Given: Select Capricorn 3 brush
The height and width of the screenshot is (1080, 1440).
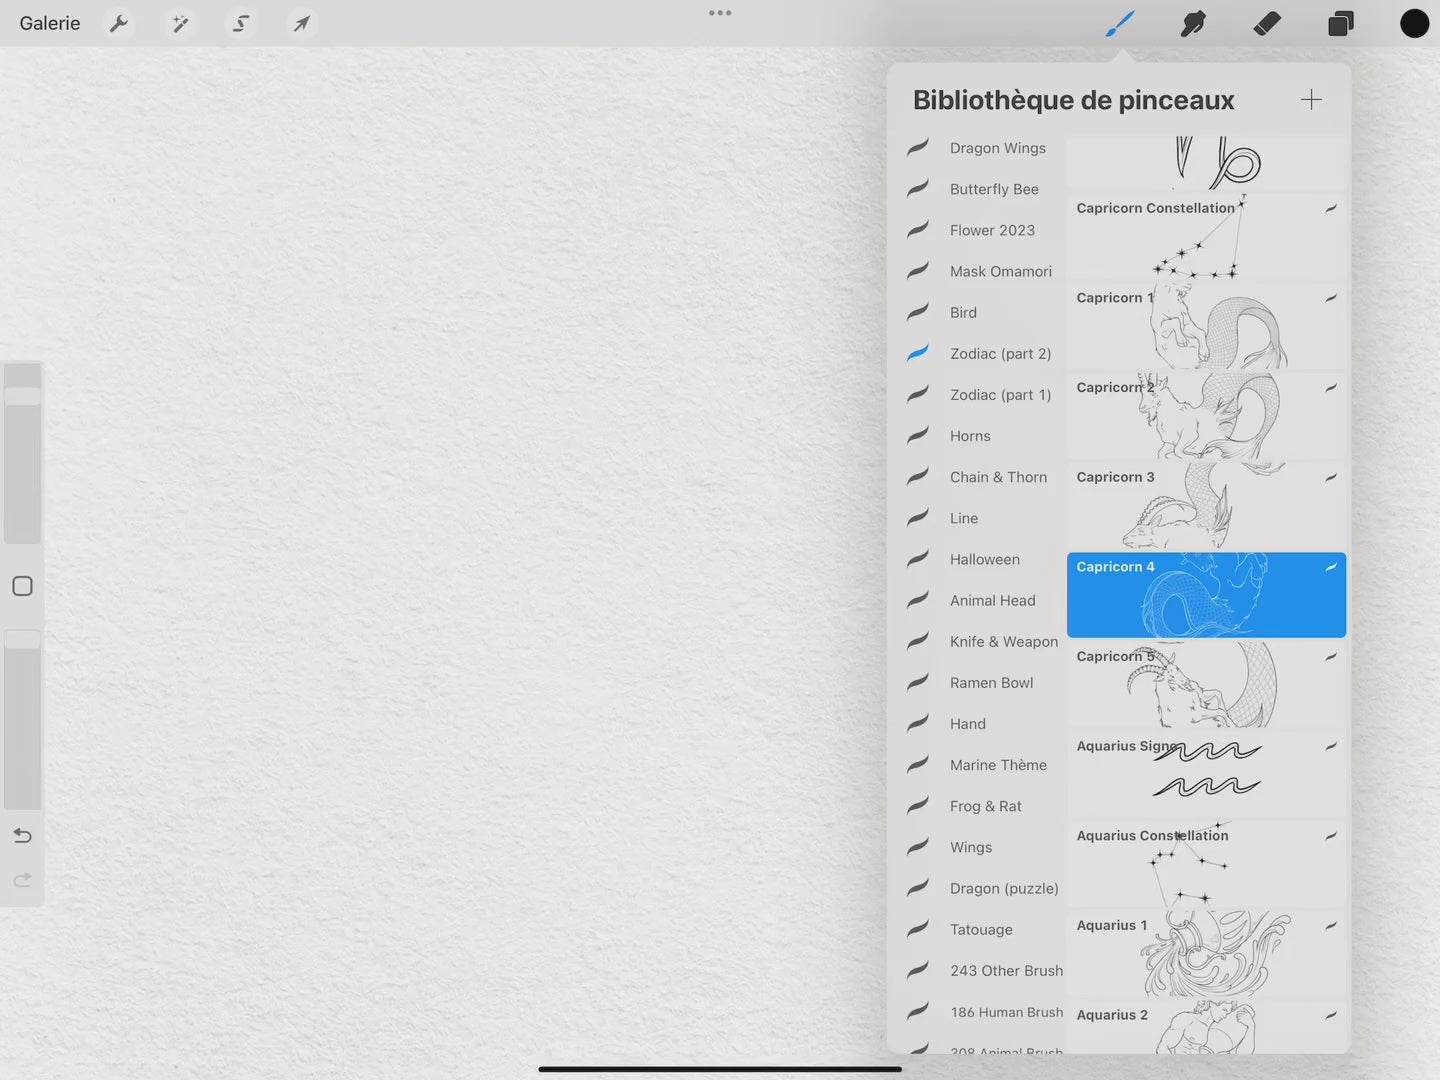Looking at the screenshot, I should [x=1205, y=505].
